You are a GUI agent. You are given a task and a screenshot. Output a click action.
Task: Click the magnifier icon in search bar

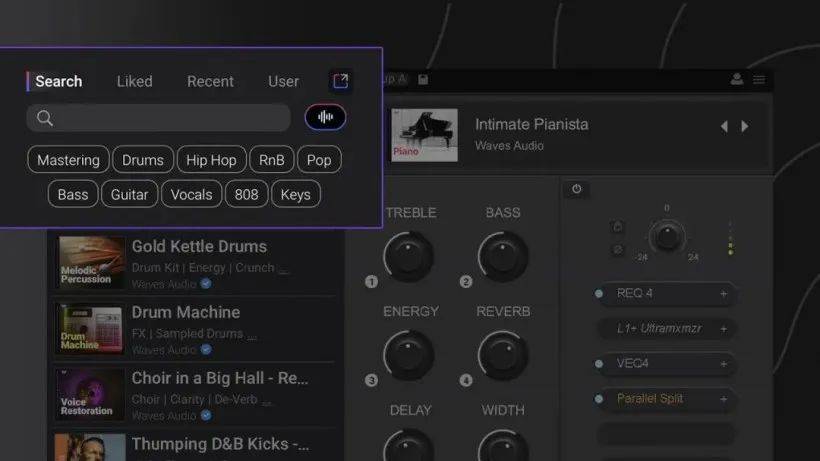45,118
